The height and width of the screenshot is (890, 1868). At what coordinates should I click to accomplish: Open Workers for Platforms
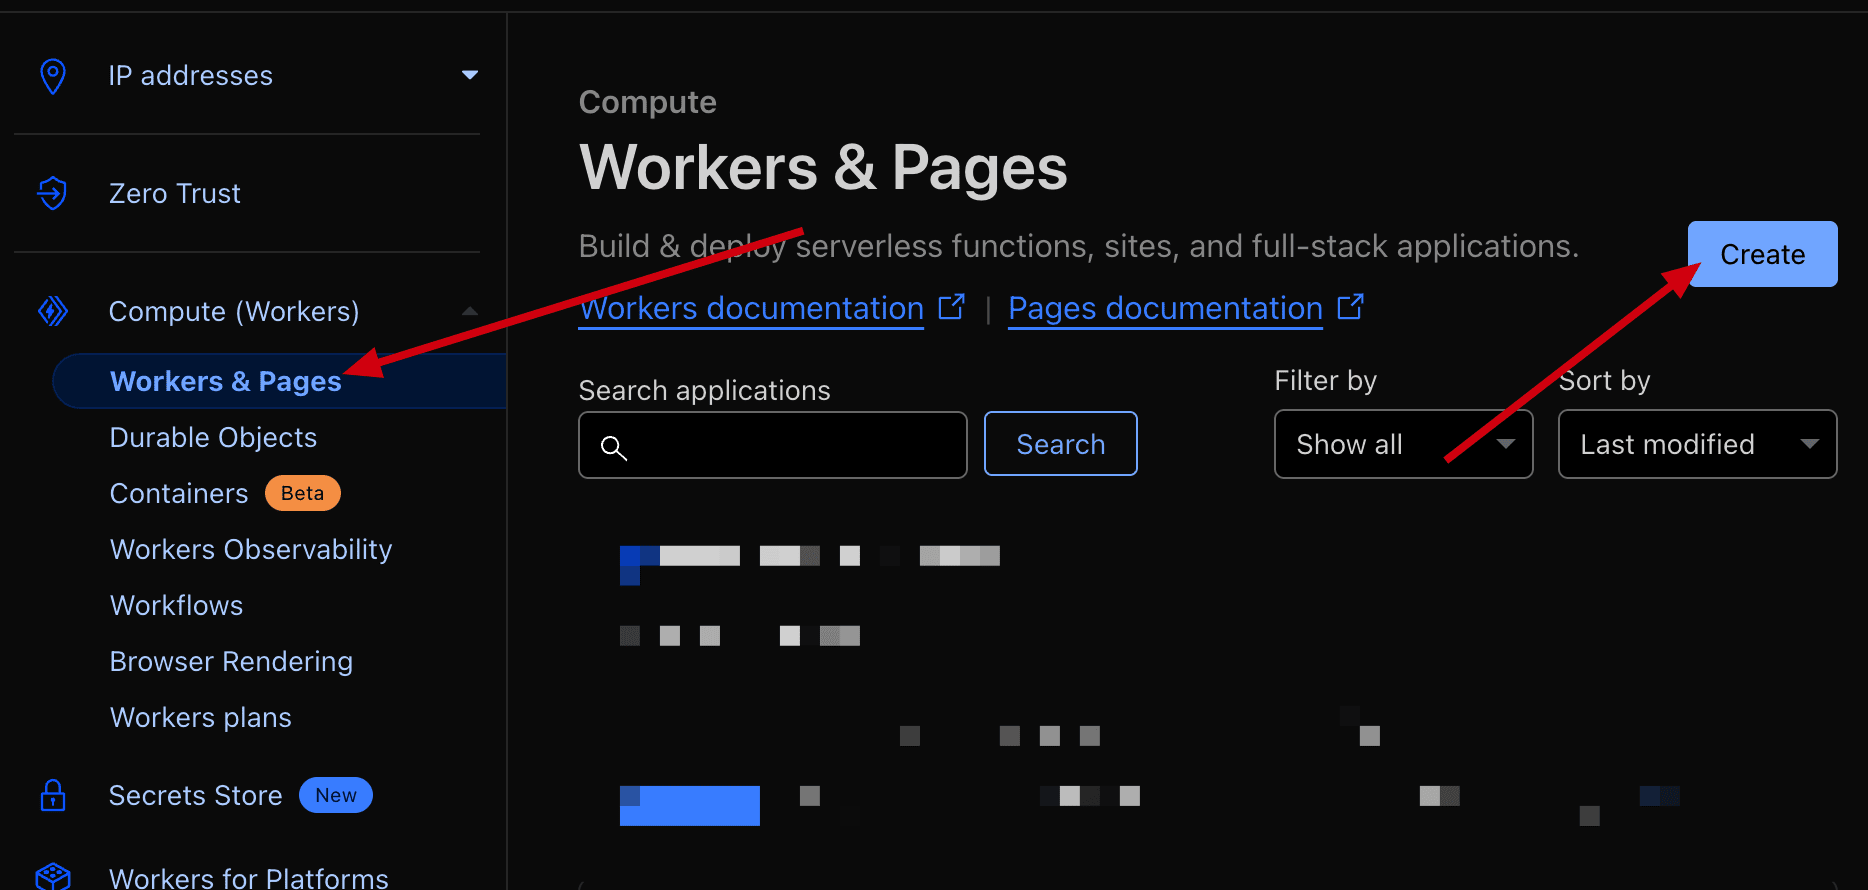point(249,877)
